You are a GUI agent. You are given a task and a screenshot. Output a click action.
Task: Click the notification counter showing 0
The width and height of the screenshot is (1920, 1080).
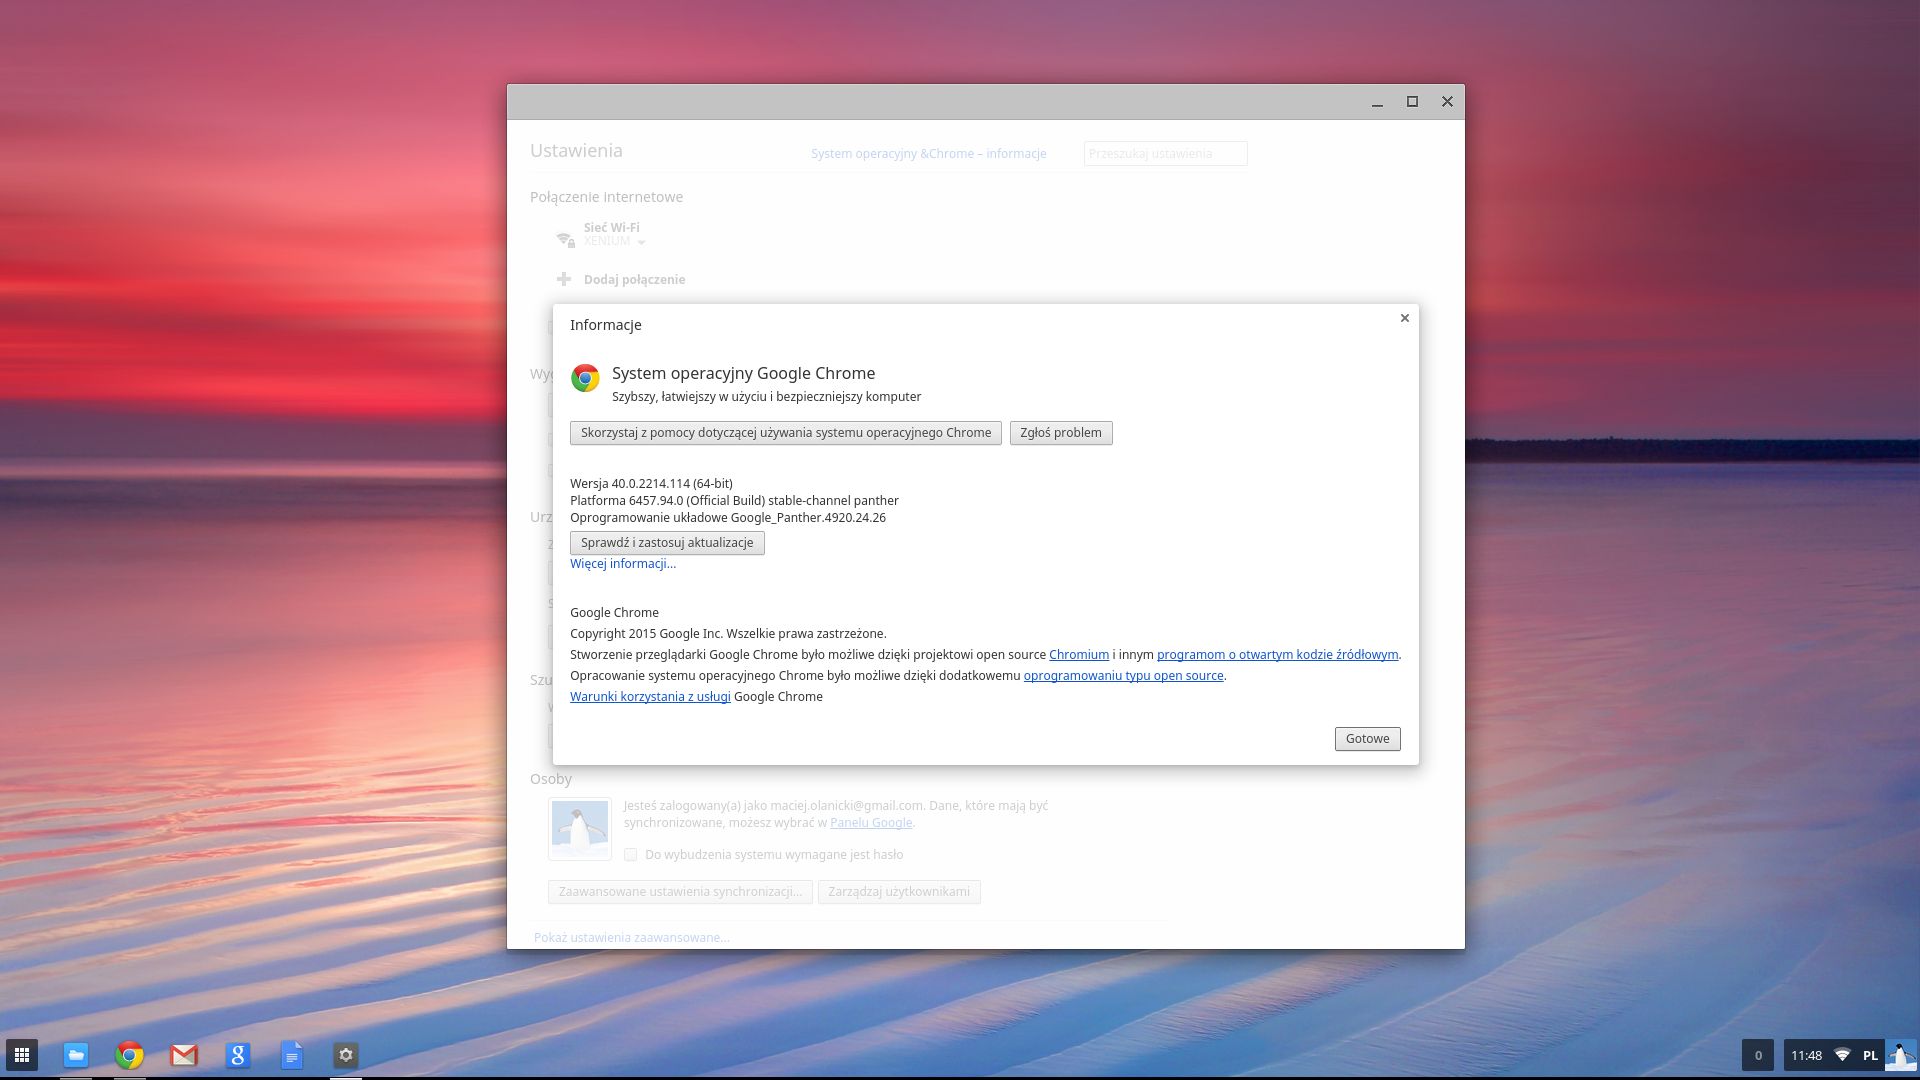[x=1758, y=1055]
